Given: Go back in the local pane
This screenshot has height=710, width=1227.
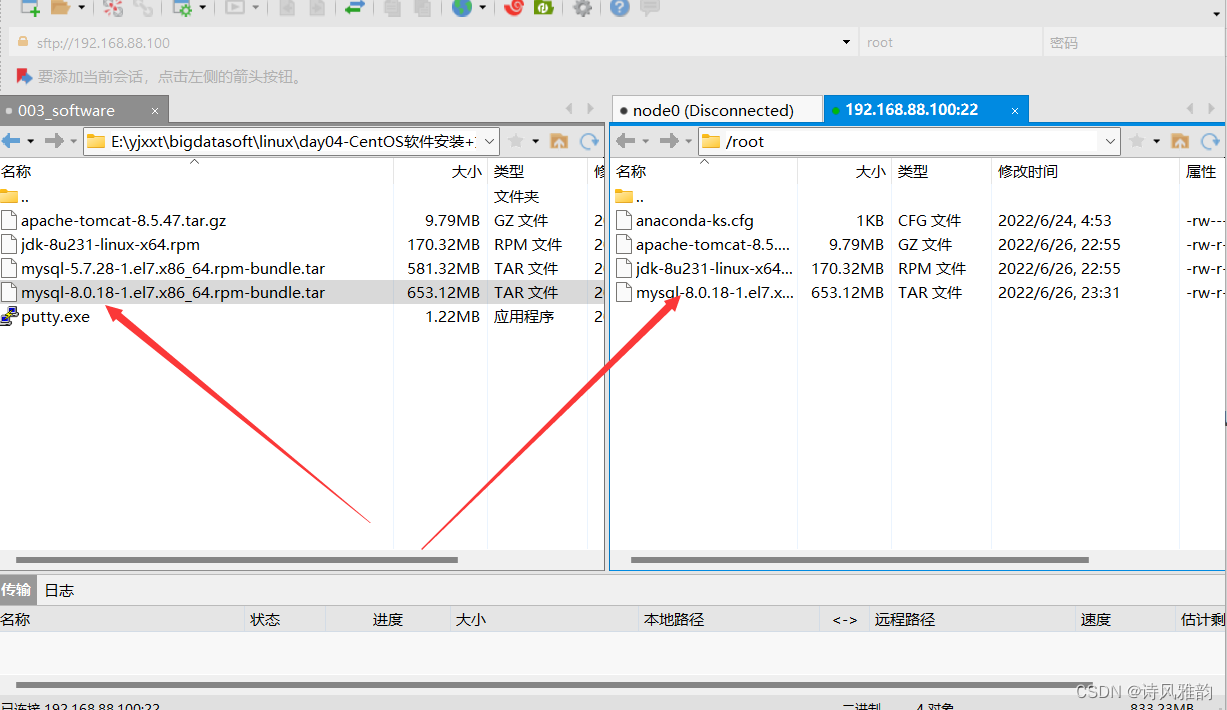Looking at the screenshot, I should point(11,141).
